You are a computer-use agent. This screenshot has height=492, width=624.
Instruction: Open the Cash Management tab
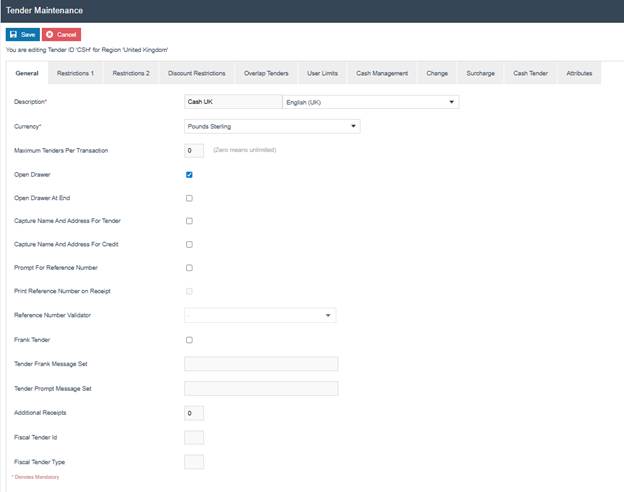point(382,73)
